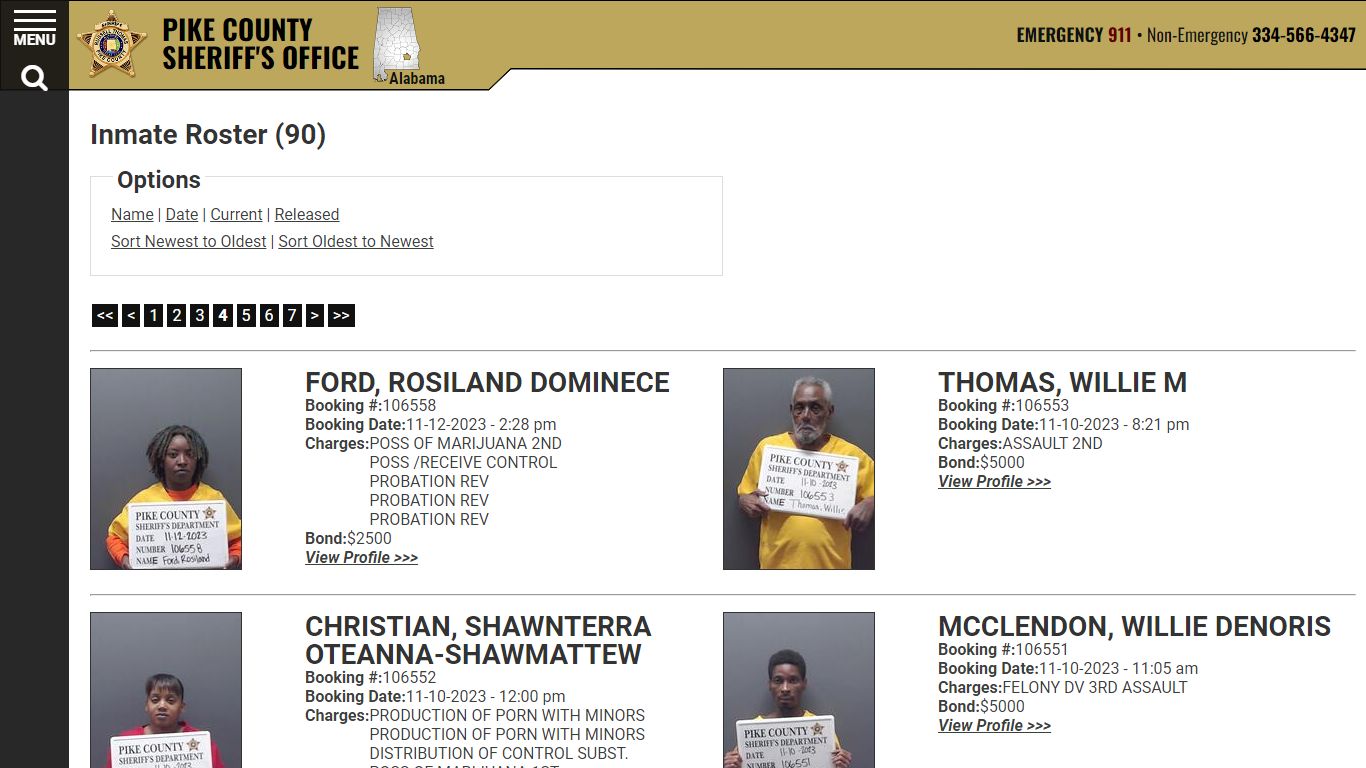
Task: Go to page 2
Action: click(176, 316)
